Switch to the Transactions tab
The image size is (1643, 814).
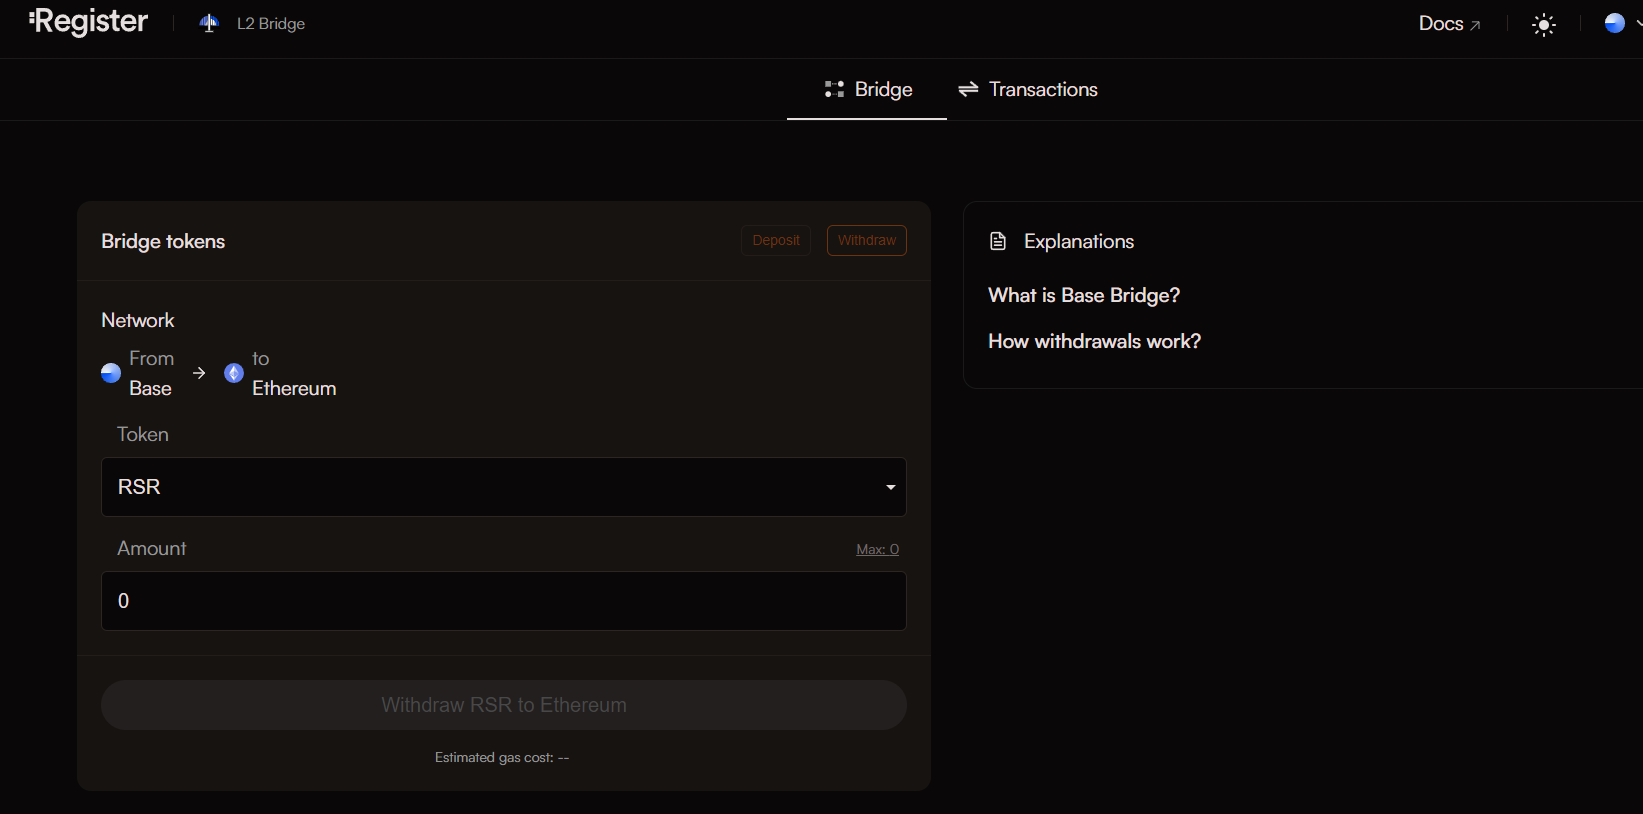[1028, 89]
